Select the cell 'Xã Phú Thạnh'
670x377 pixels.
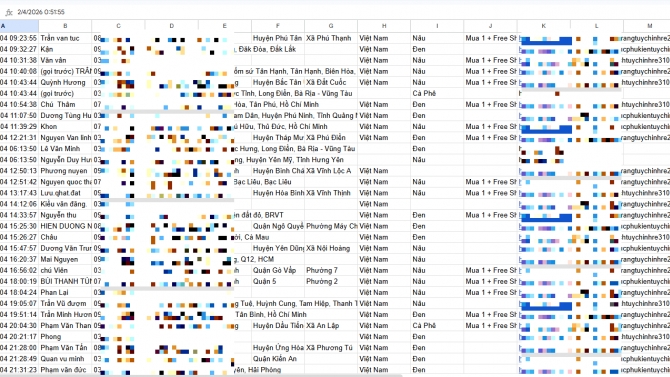[x=331, y=38]
